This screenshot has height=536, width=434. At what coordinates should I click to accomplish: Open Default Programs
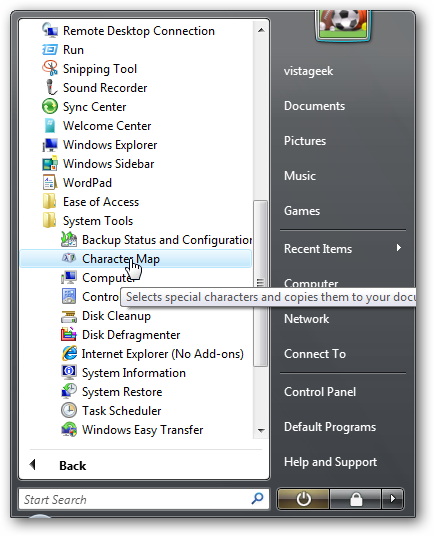pyautogui.click(x=330, y=427)
